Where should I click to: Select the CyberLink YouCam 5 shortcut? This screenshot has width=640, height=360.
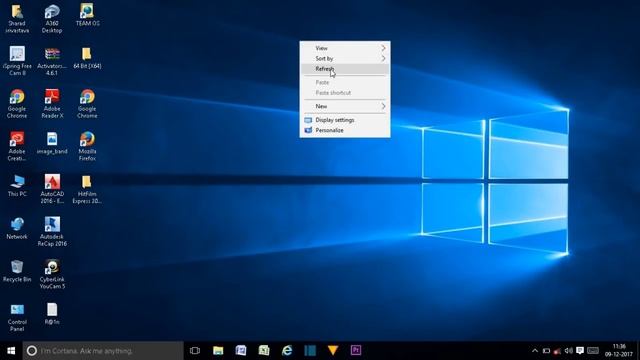pyautogui.click(x=52, y=274)
